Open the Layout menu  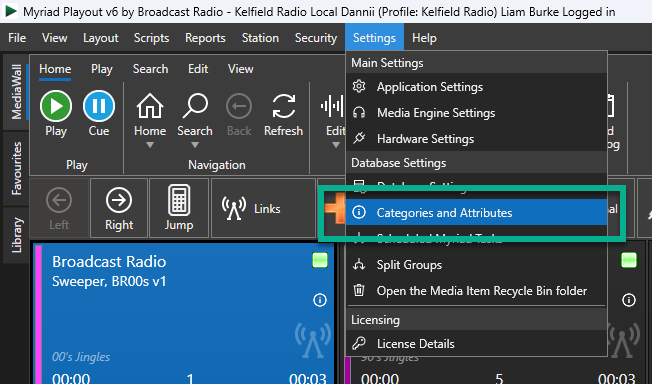101,38
